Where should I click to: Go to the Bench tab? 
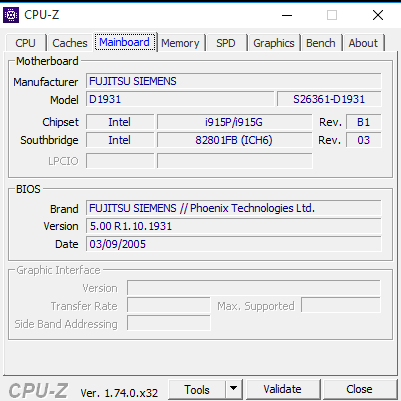point(321,43)
